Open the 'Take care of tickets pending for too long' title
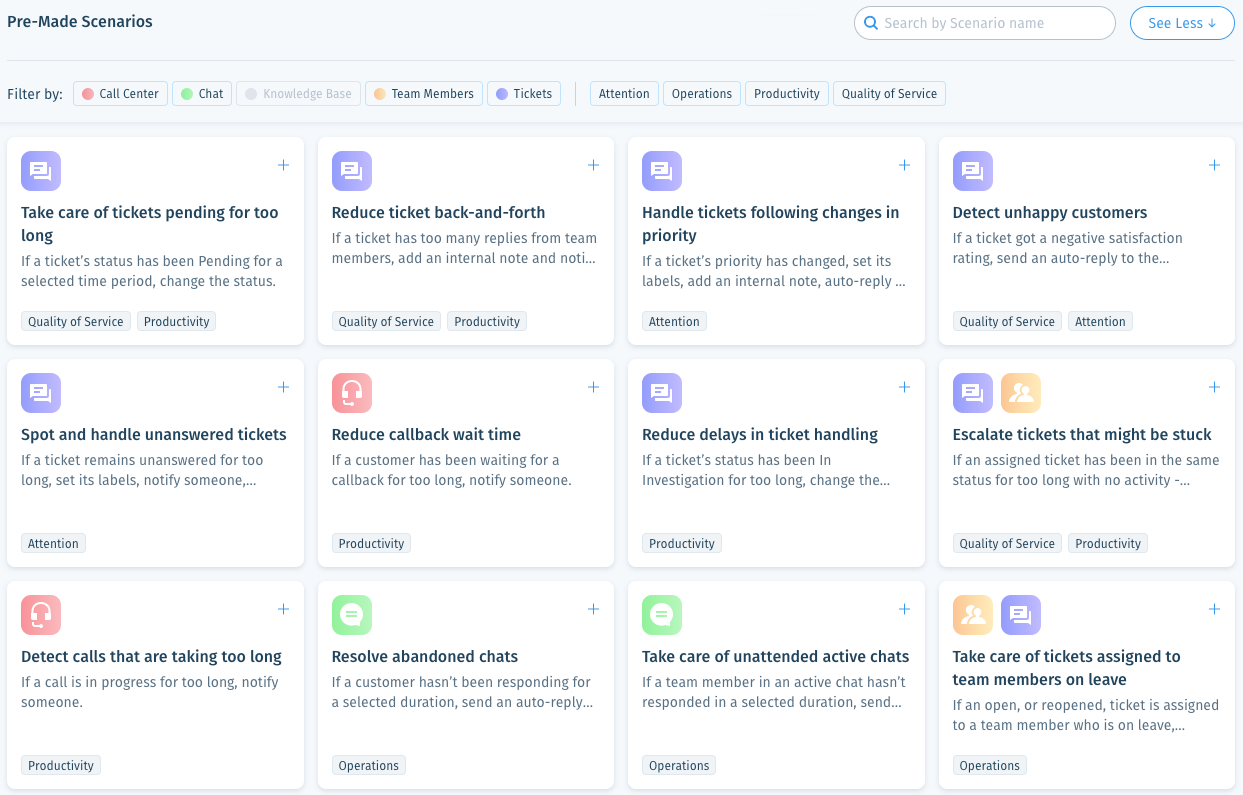Viewport: 1243px width, 795px height. click(x=150, y=224)
